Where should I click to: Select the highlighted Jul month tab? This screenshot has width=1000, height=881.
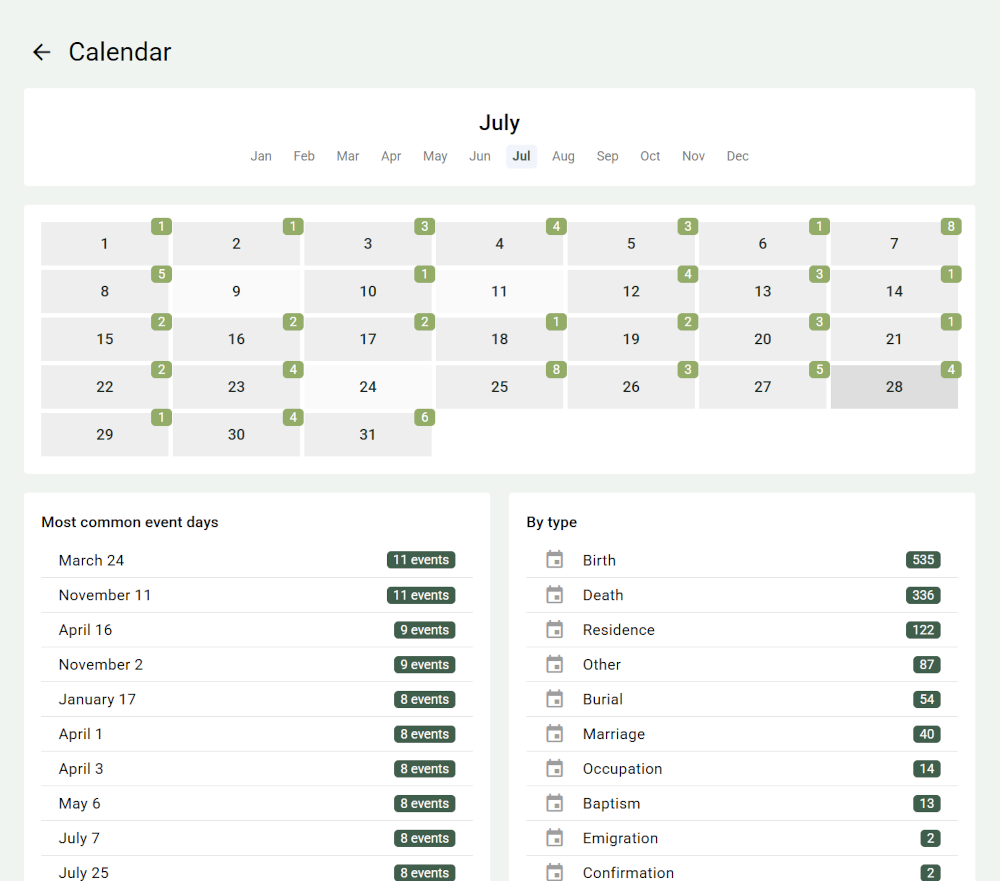pyautogui.click(x=521, y=156)
